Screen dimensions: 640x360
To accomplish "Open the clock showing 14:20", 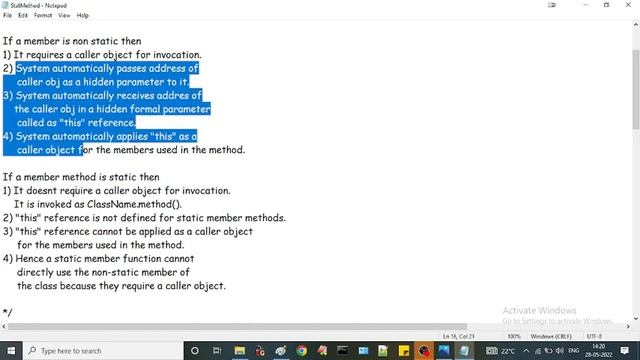I will point(598,351).
